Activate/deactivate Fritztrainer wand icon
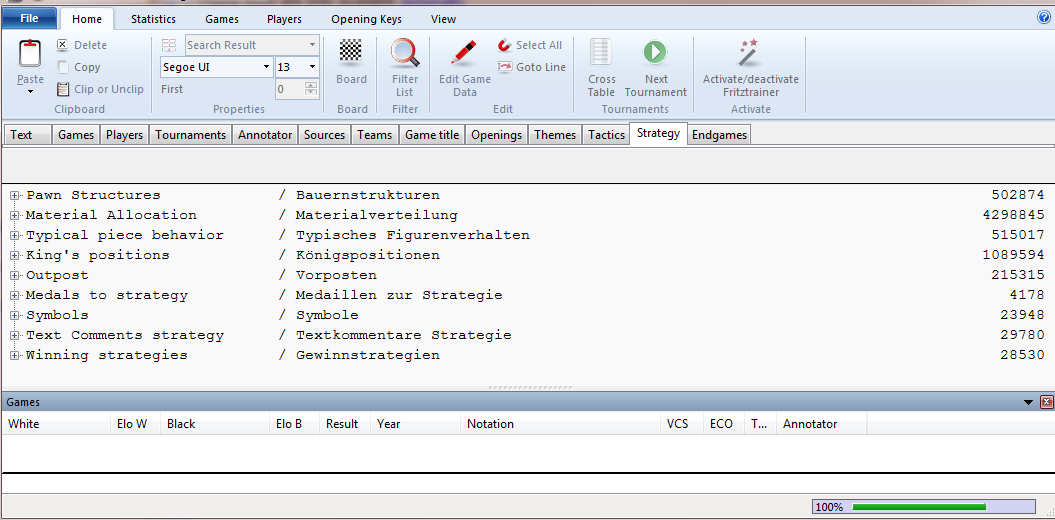This screenshot has height=520, width=1055. point(749,54)
